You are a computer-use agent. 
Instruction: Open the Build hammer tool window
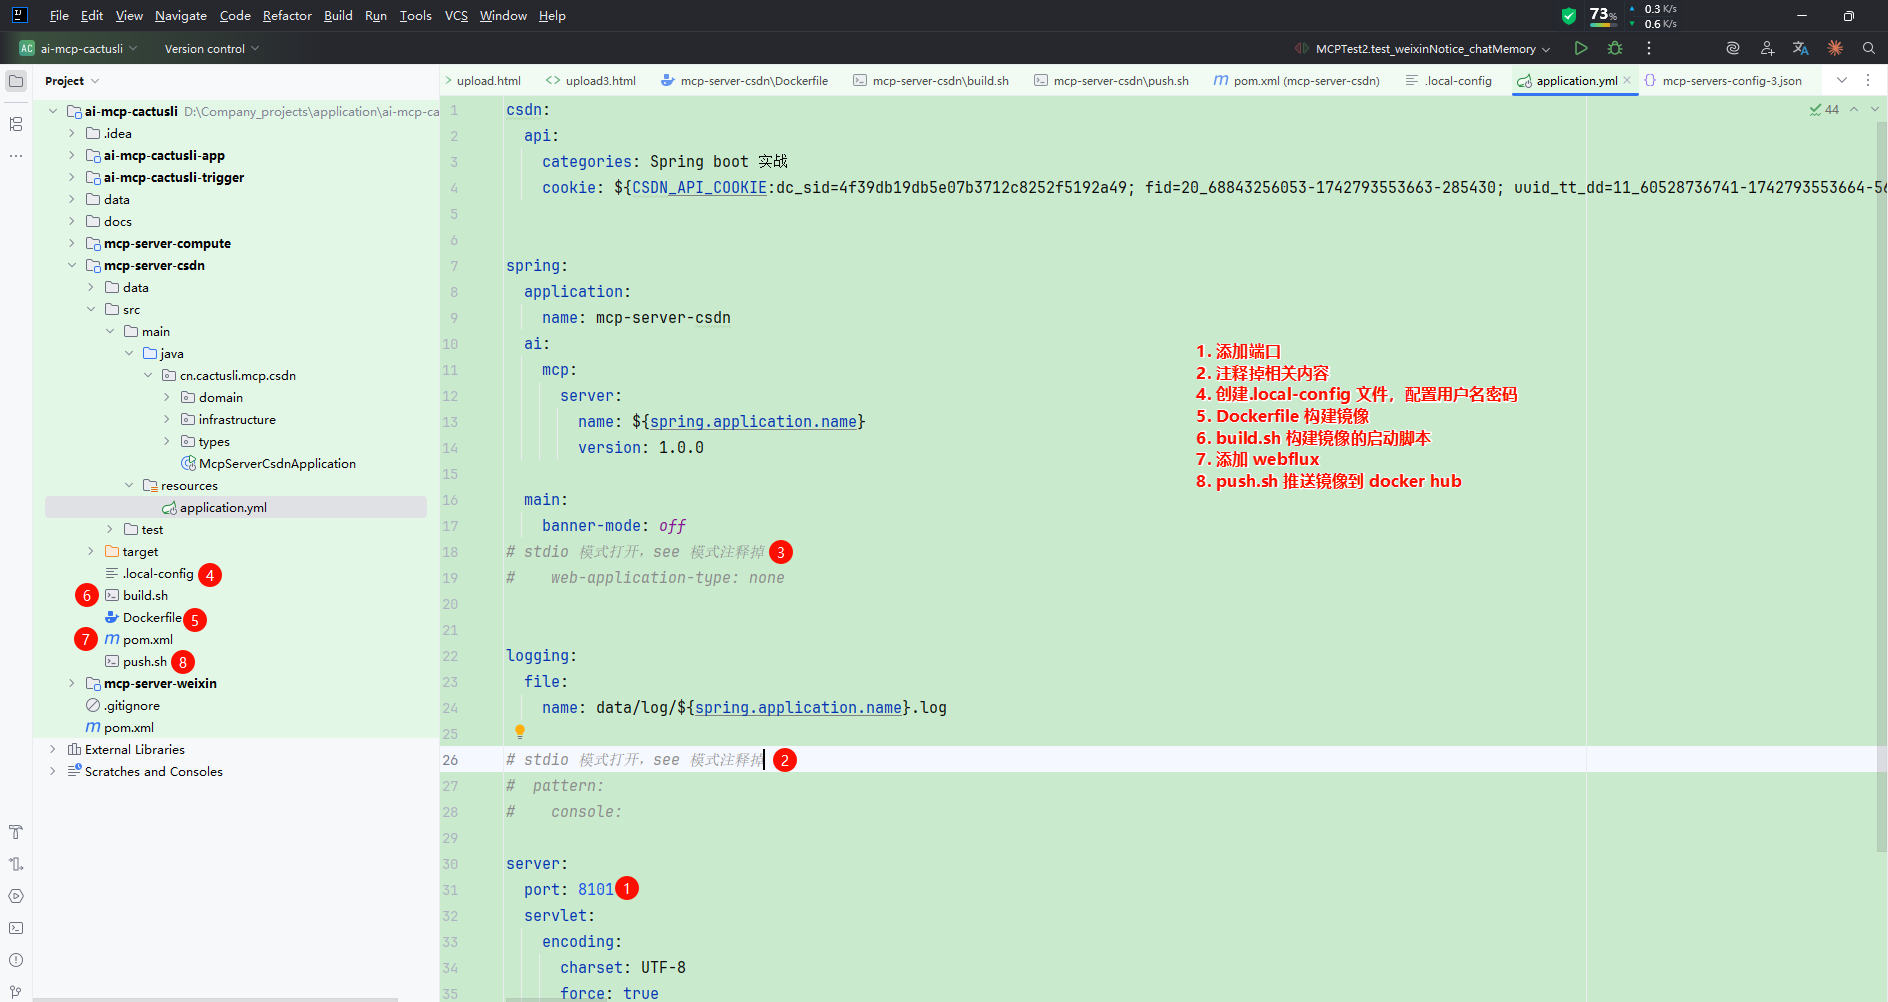(x=16, y=832)
